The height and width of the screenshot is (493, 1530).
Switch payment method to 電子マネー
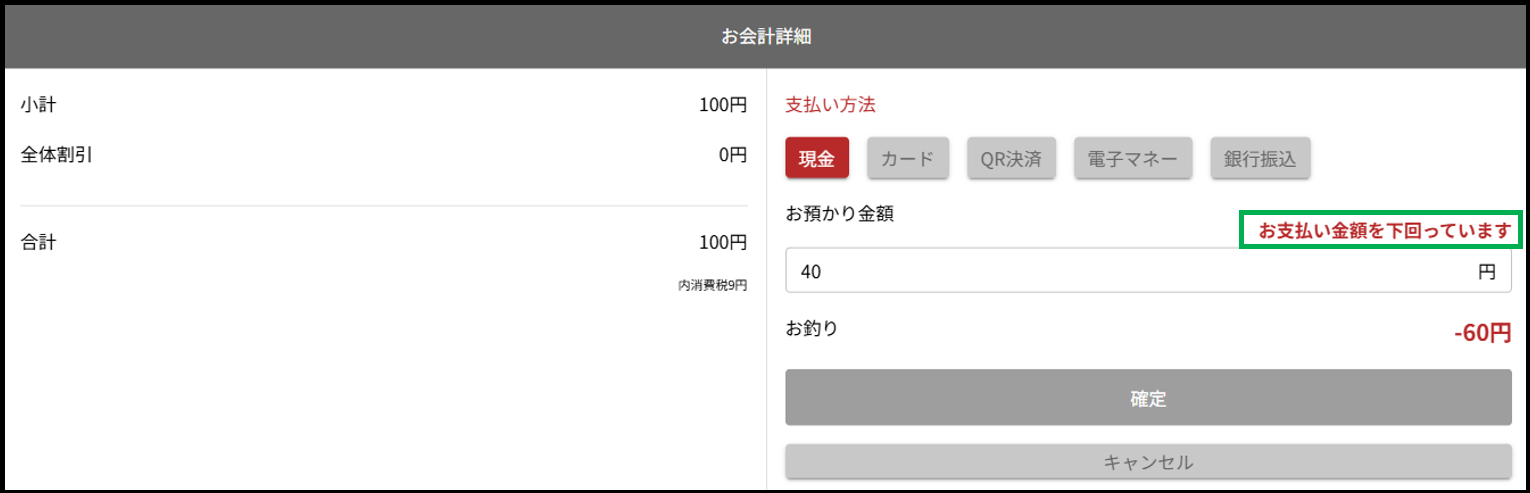(x=1133, y=159)
